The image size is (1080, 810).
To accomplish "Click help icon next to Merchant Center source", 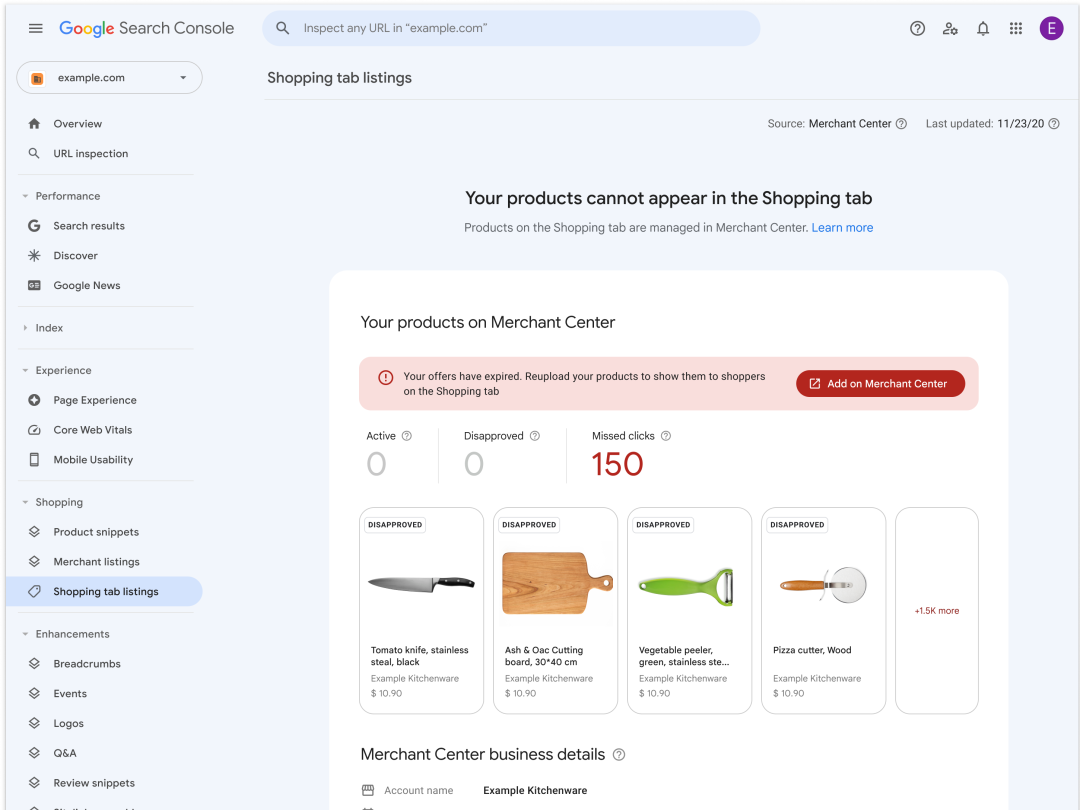I will (x=901, y=124).
